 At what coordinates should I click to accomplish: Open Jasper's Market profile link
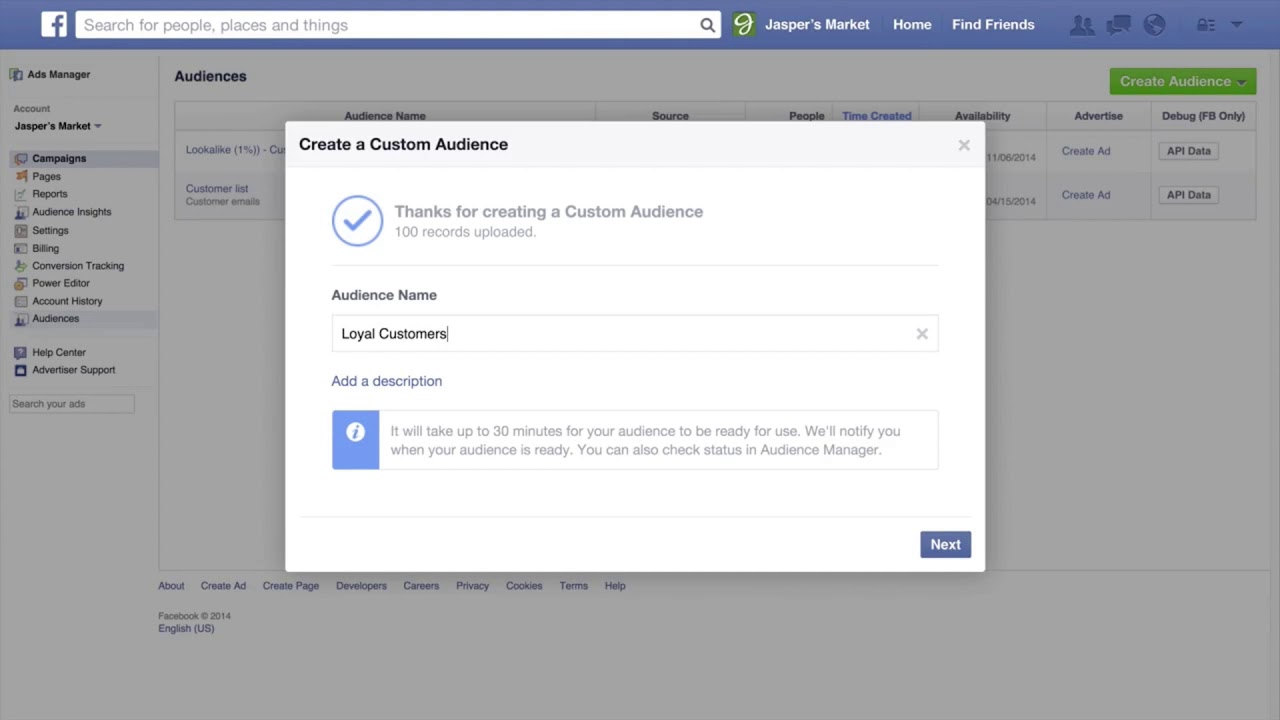817,25
